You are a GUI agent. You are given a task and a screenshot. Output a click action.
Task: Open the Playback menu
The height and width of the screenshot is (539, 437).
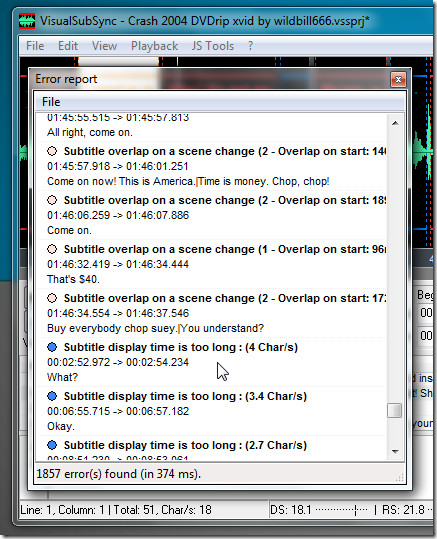[x=154, y=46]
